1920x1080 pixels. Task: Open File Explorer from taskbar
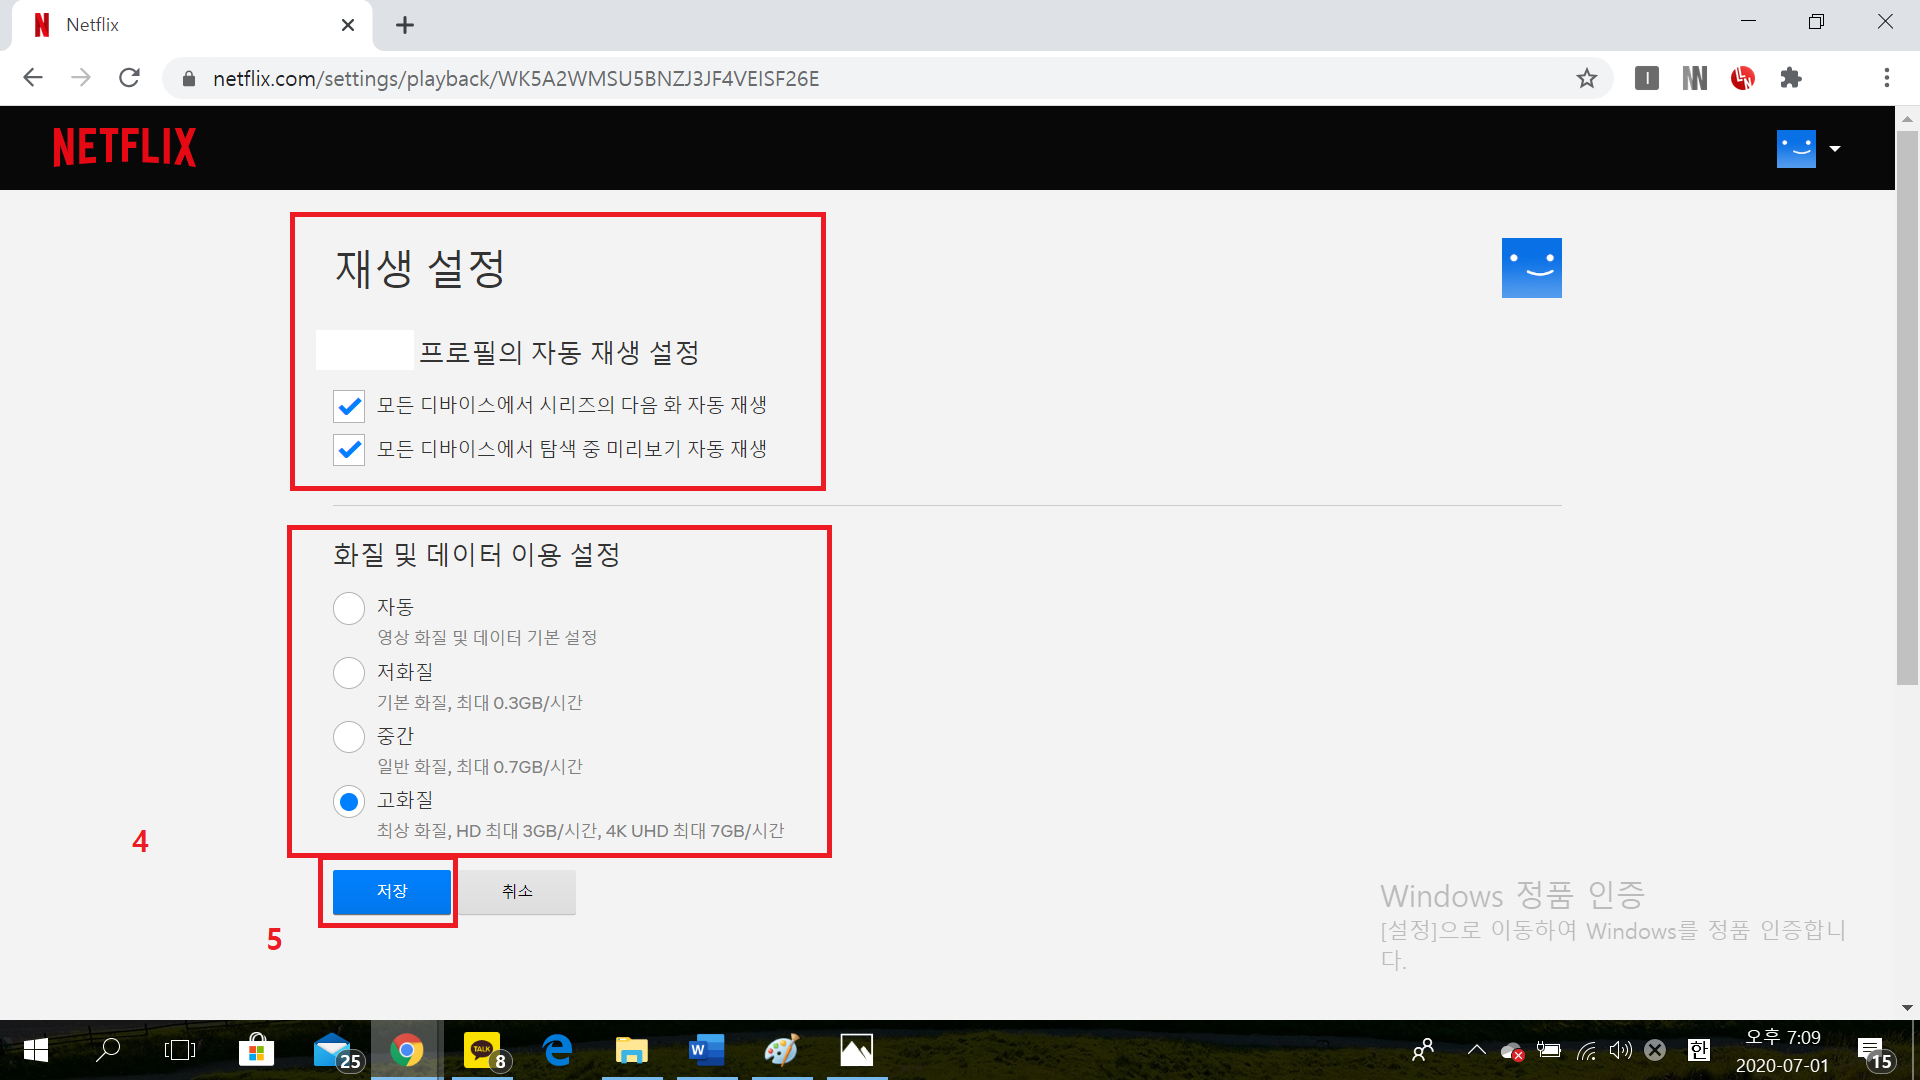click(631, 1050)
